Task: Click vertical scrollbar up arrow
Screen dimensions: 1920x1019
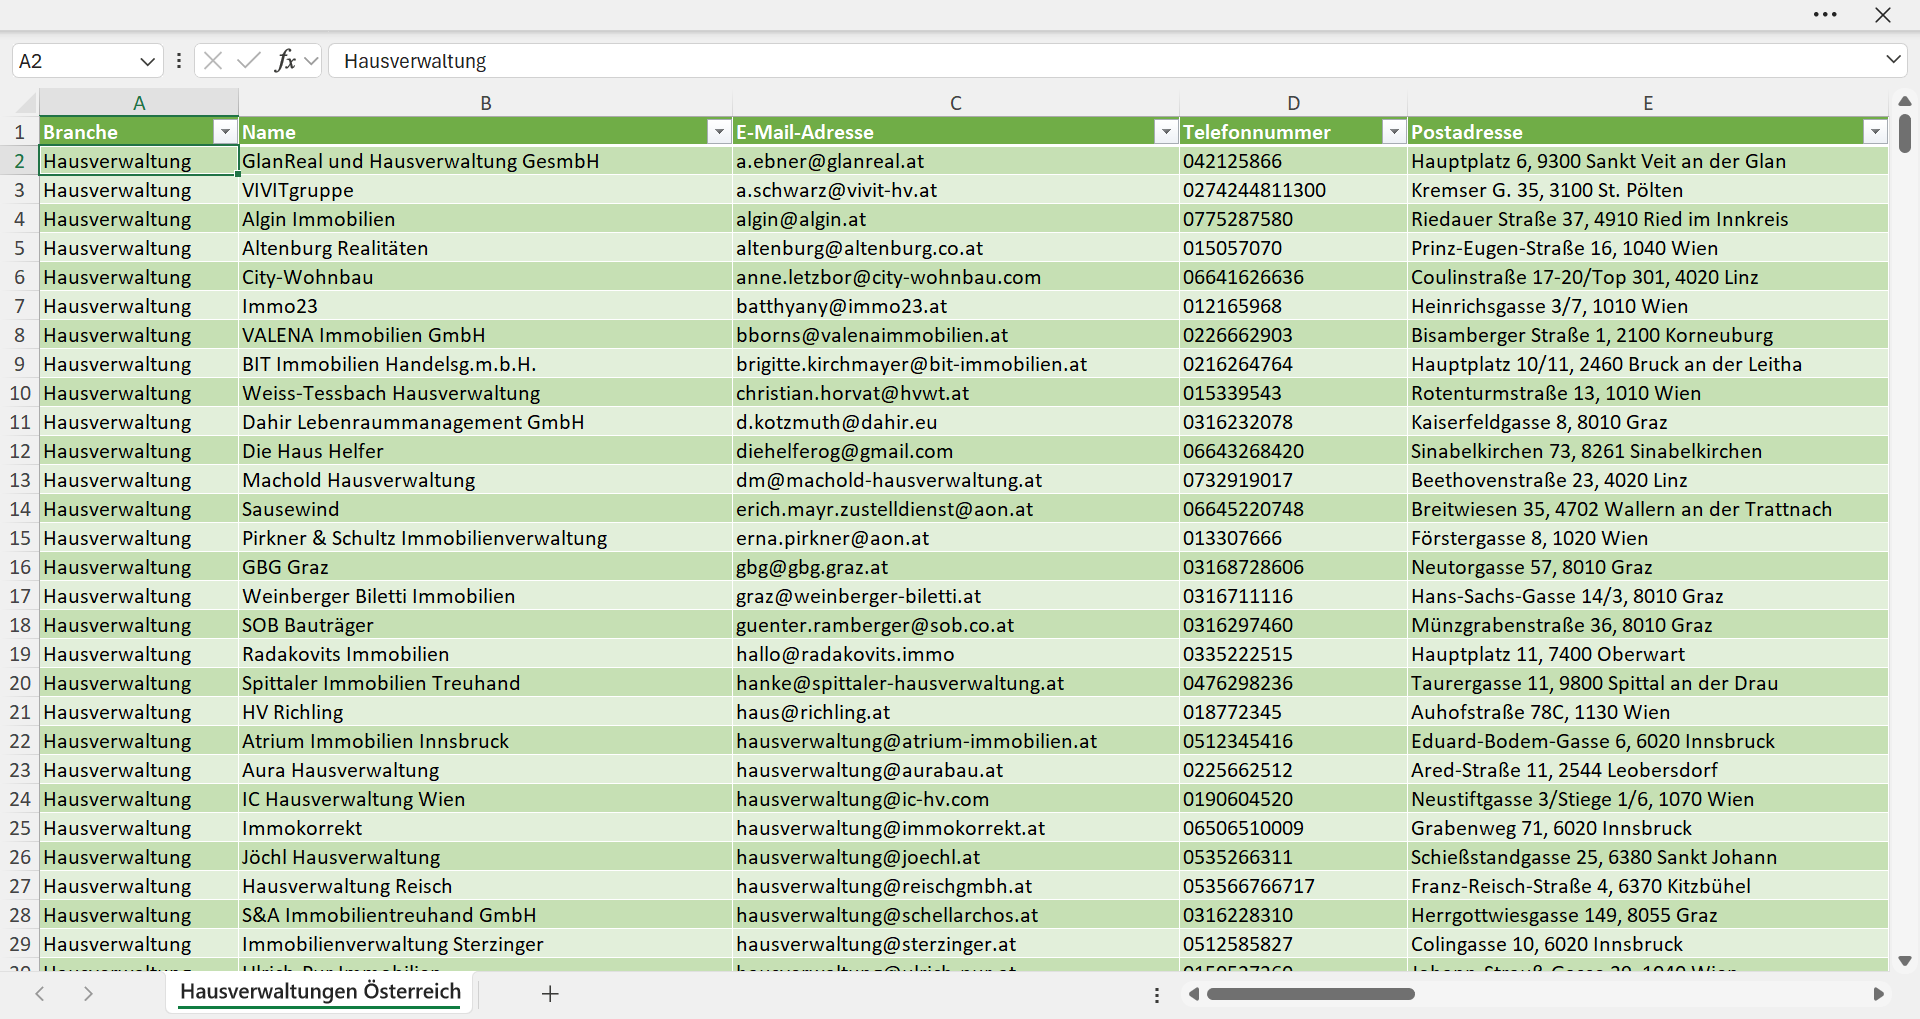Action: [x=1905, y=101]
